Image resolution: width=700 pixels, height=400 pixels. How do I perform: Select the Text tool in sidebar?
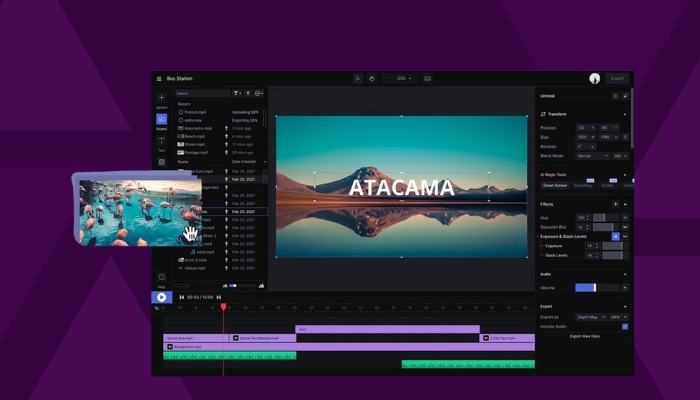coord(162,141)
